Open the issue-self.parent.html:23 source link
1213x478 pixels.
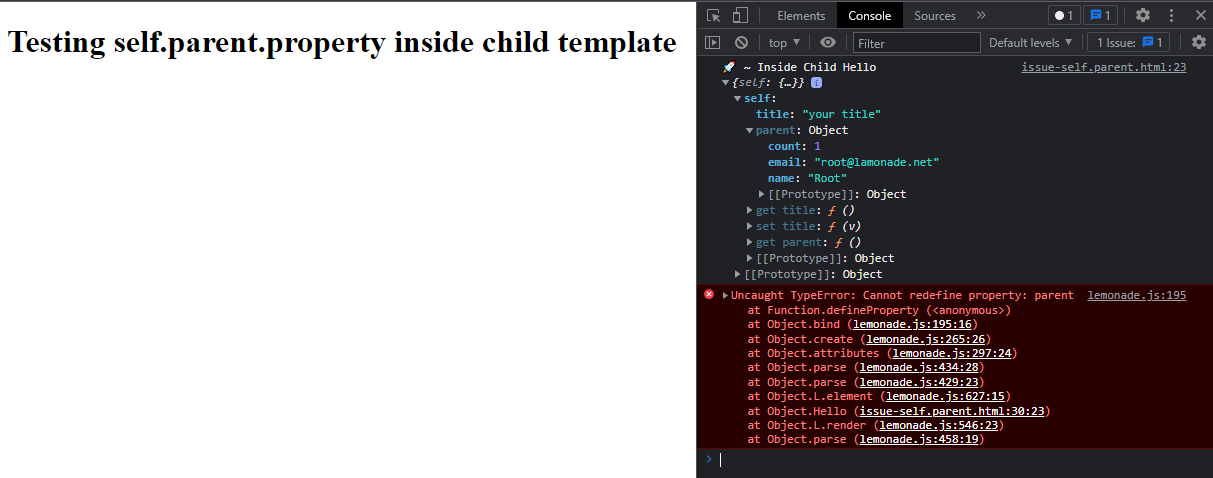1103,67
